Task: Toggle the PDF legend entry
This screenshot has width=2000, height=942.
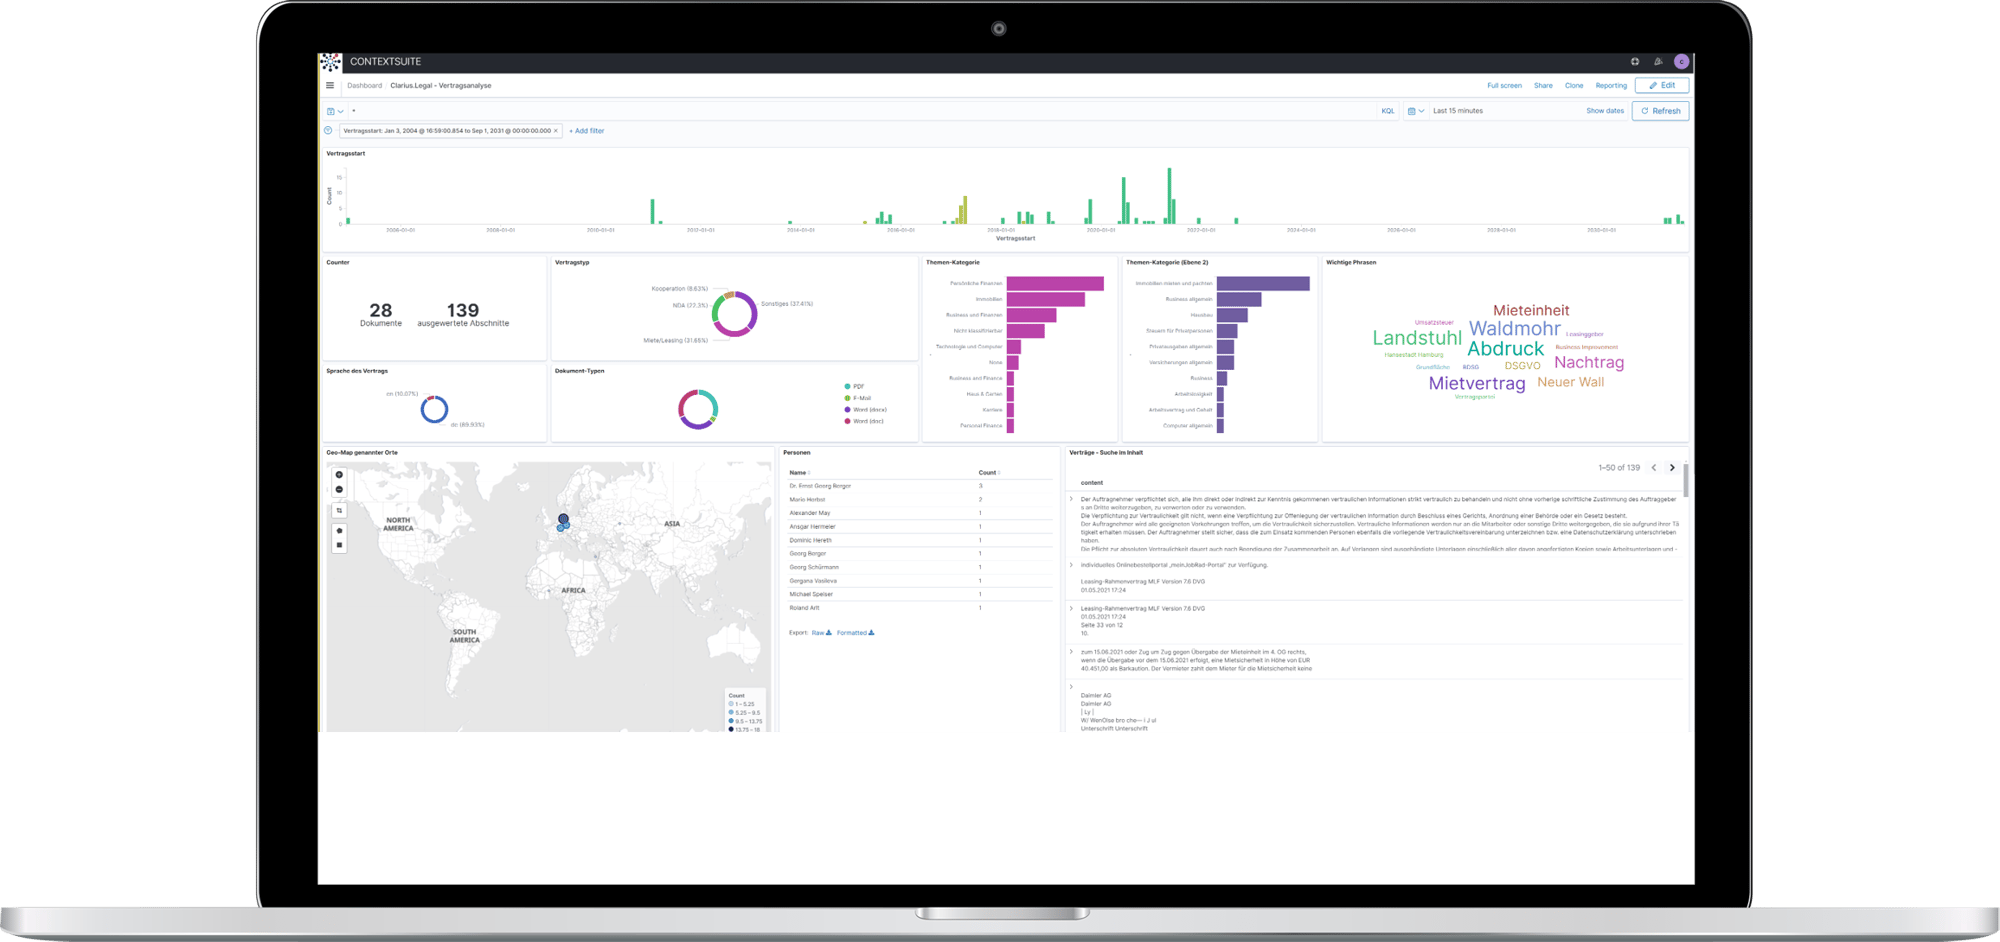Action: tap(854, 387)
